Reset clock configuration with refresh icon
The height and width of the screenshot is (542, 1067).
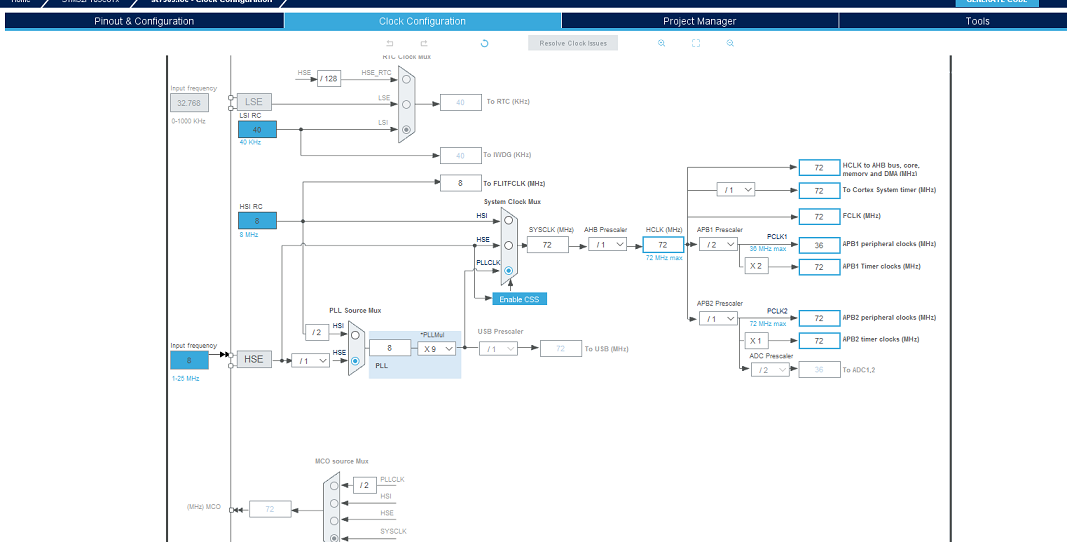point(485,43)
